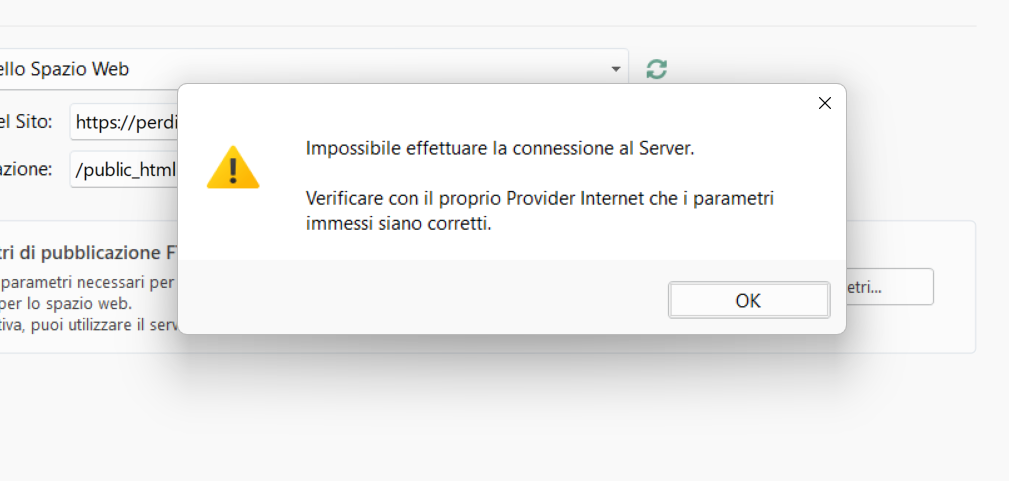Click OK in the connection error dialog

[x=748, y=300]
